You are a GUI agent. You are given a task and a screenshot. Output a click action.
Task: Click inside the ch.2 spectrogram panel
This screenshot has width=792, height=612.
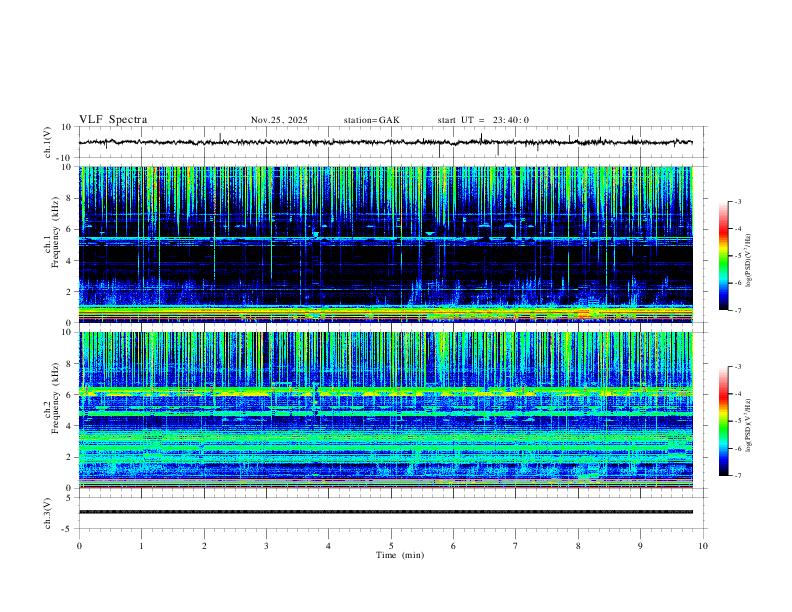click(385, 410)
